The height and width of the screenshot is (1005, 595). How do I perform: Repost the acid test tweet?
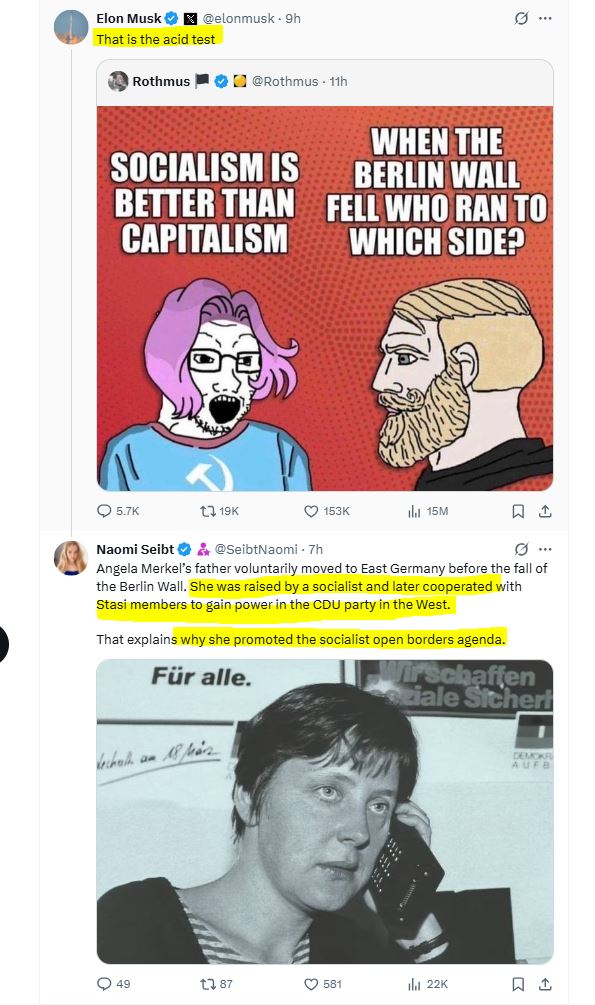tap(219, 511)
